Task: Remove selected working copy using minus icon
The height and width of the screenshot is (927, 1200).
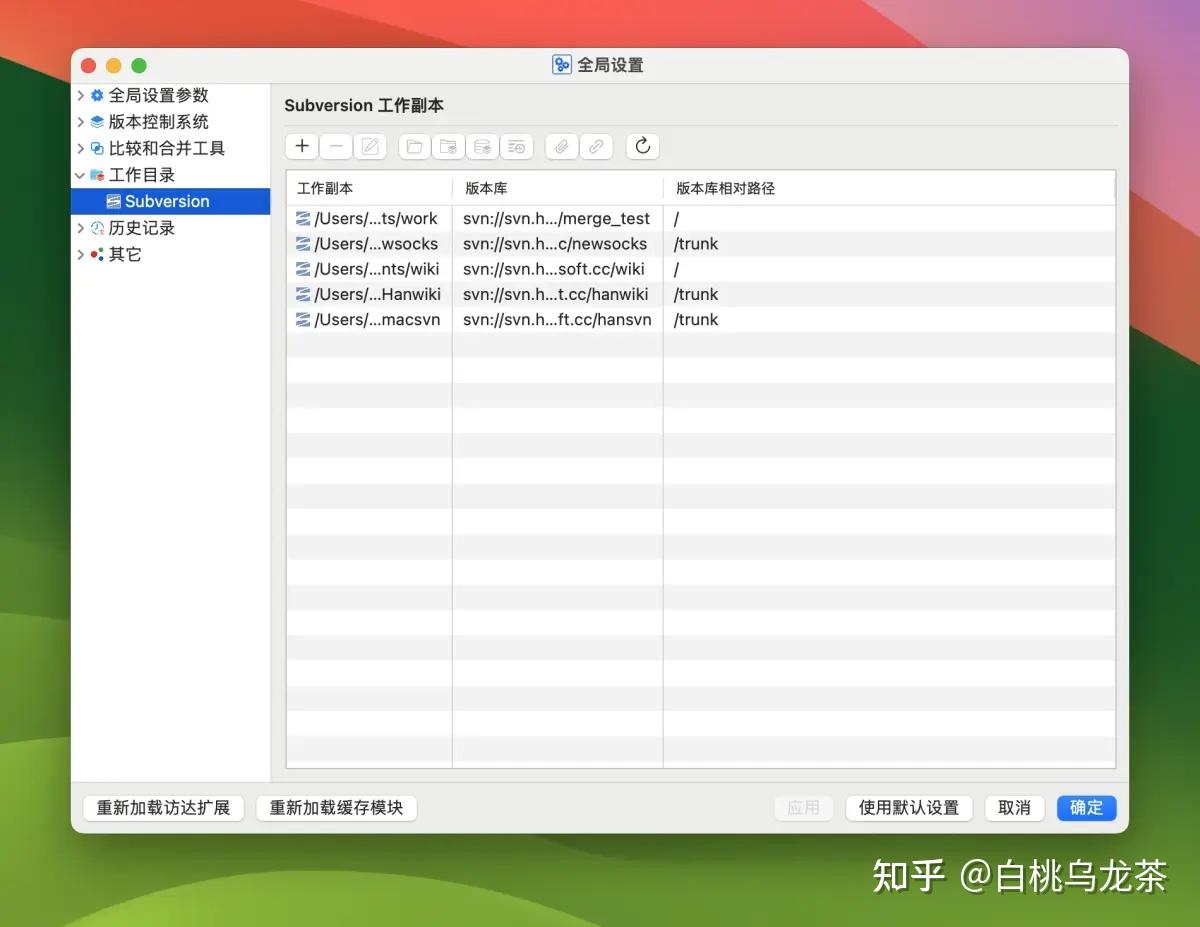Action: [x=336, y=146]
